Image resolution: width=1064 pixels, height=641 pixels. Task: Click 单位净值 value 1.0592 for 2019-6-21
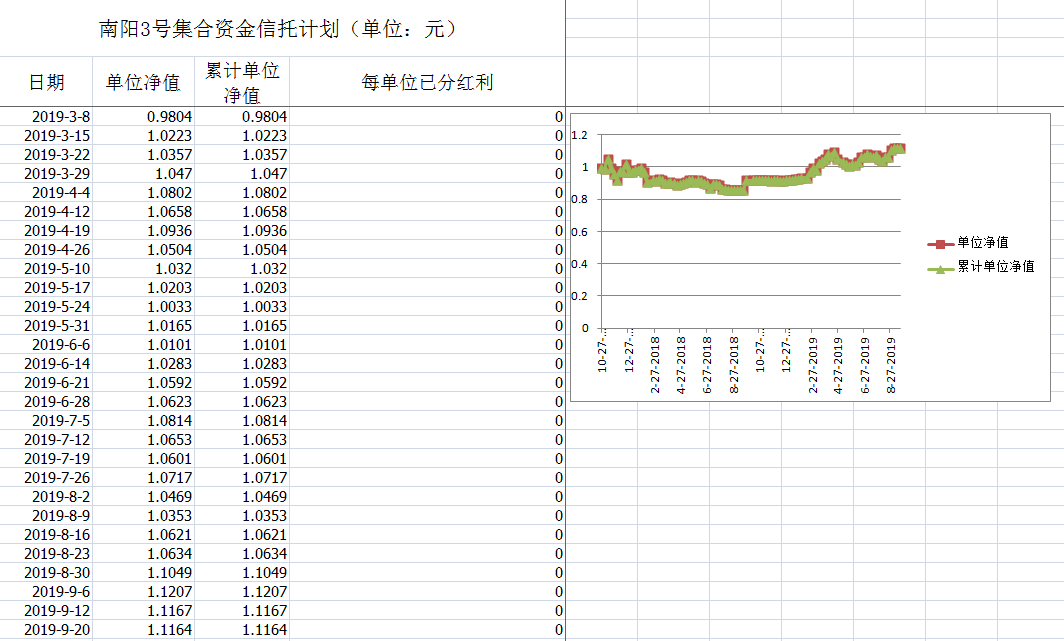[143, 383]
